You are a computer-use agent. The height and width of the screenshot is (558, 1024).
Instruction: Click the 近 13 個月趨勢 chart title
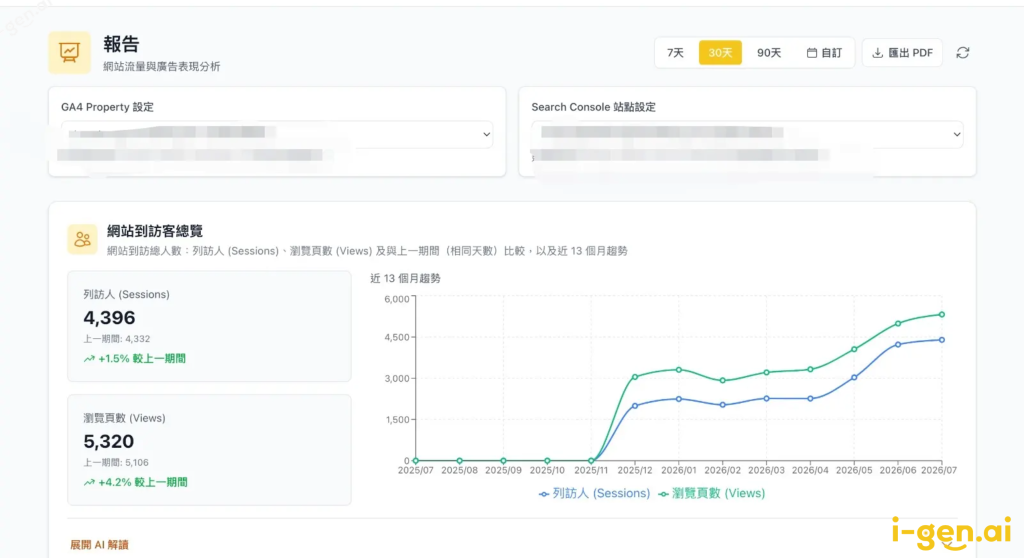coord(406,278)
